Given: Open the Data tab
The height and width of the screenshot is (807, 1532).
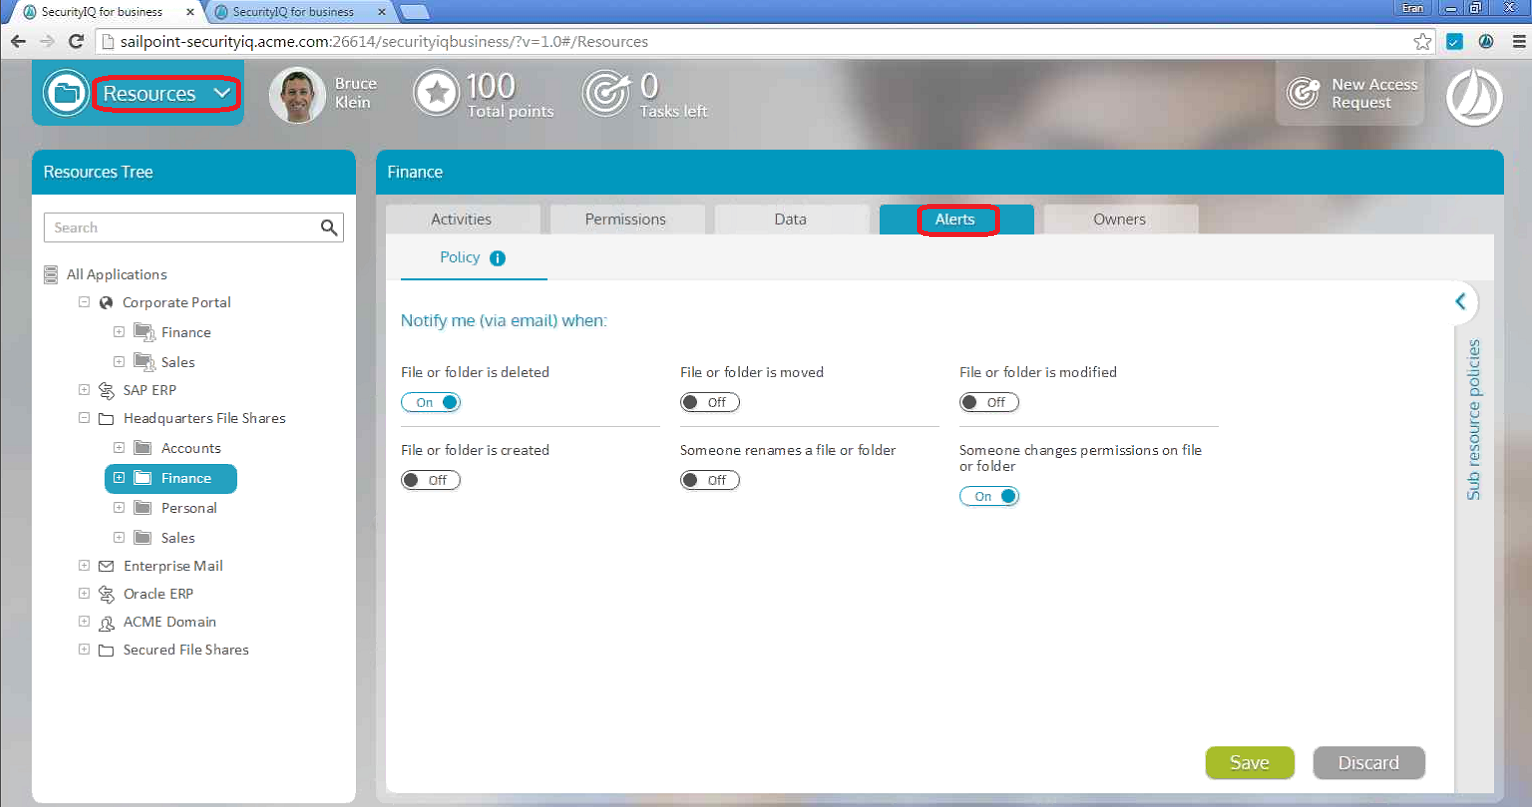Looking at the screenshot, I should [791, 219].
